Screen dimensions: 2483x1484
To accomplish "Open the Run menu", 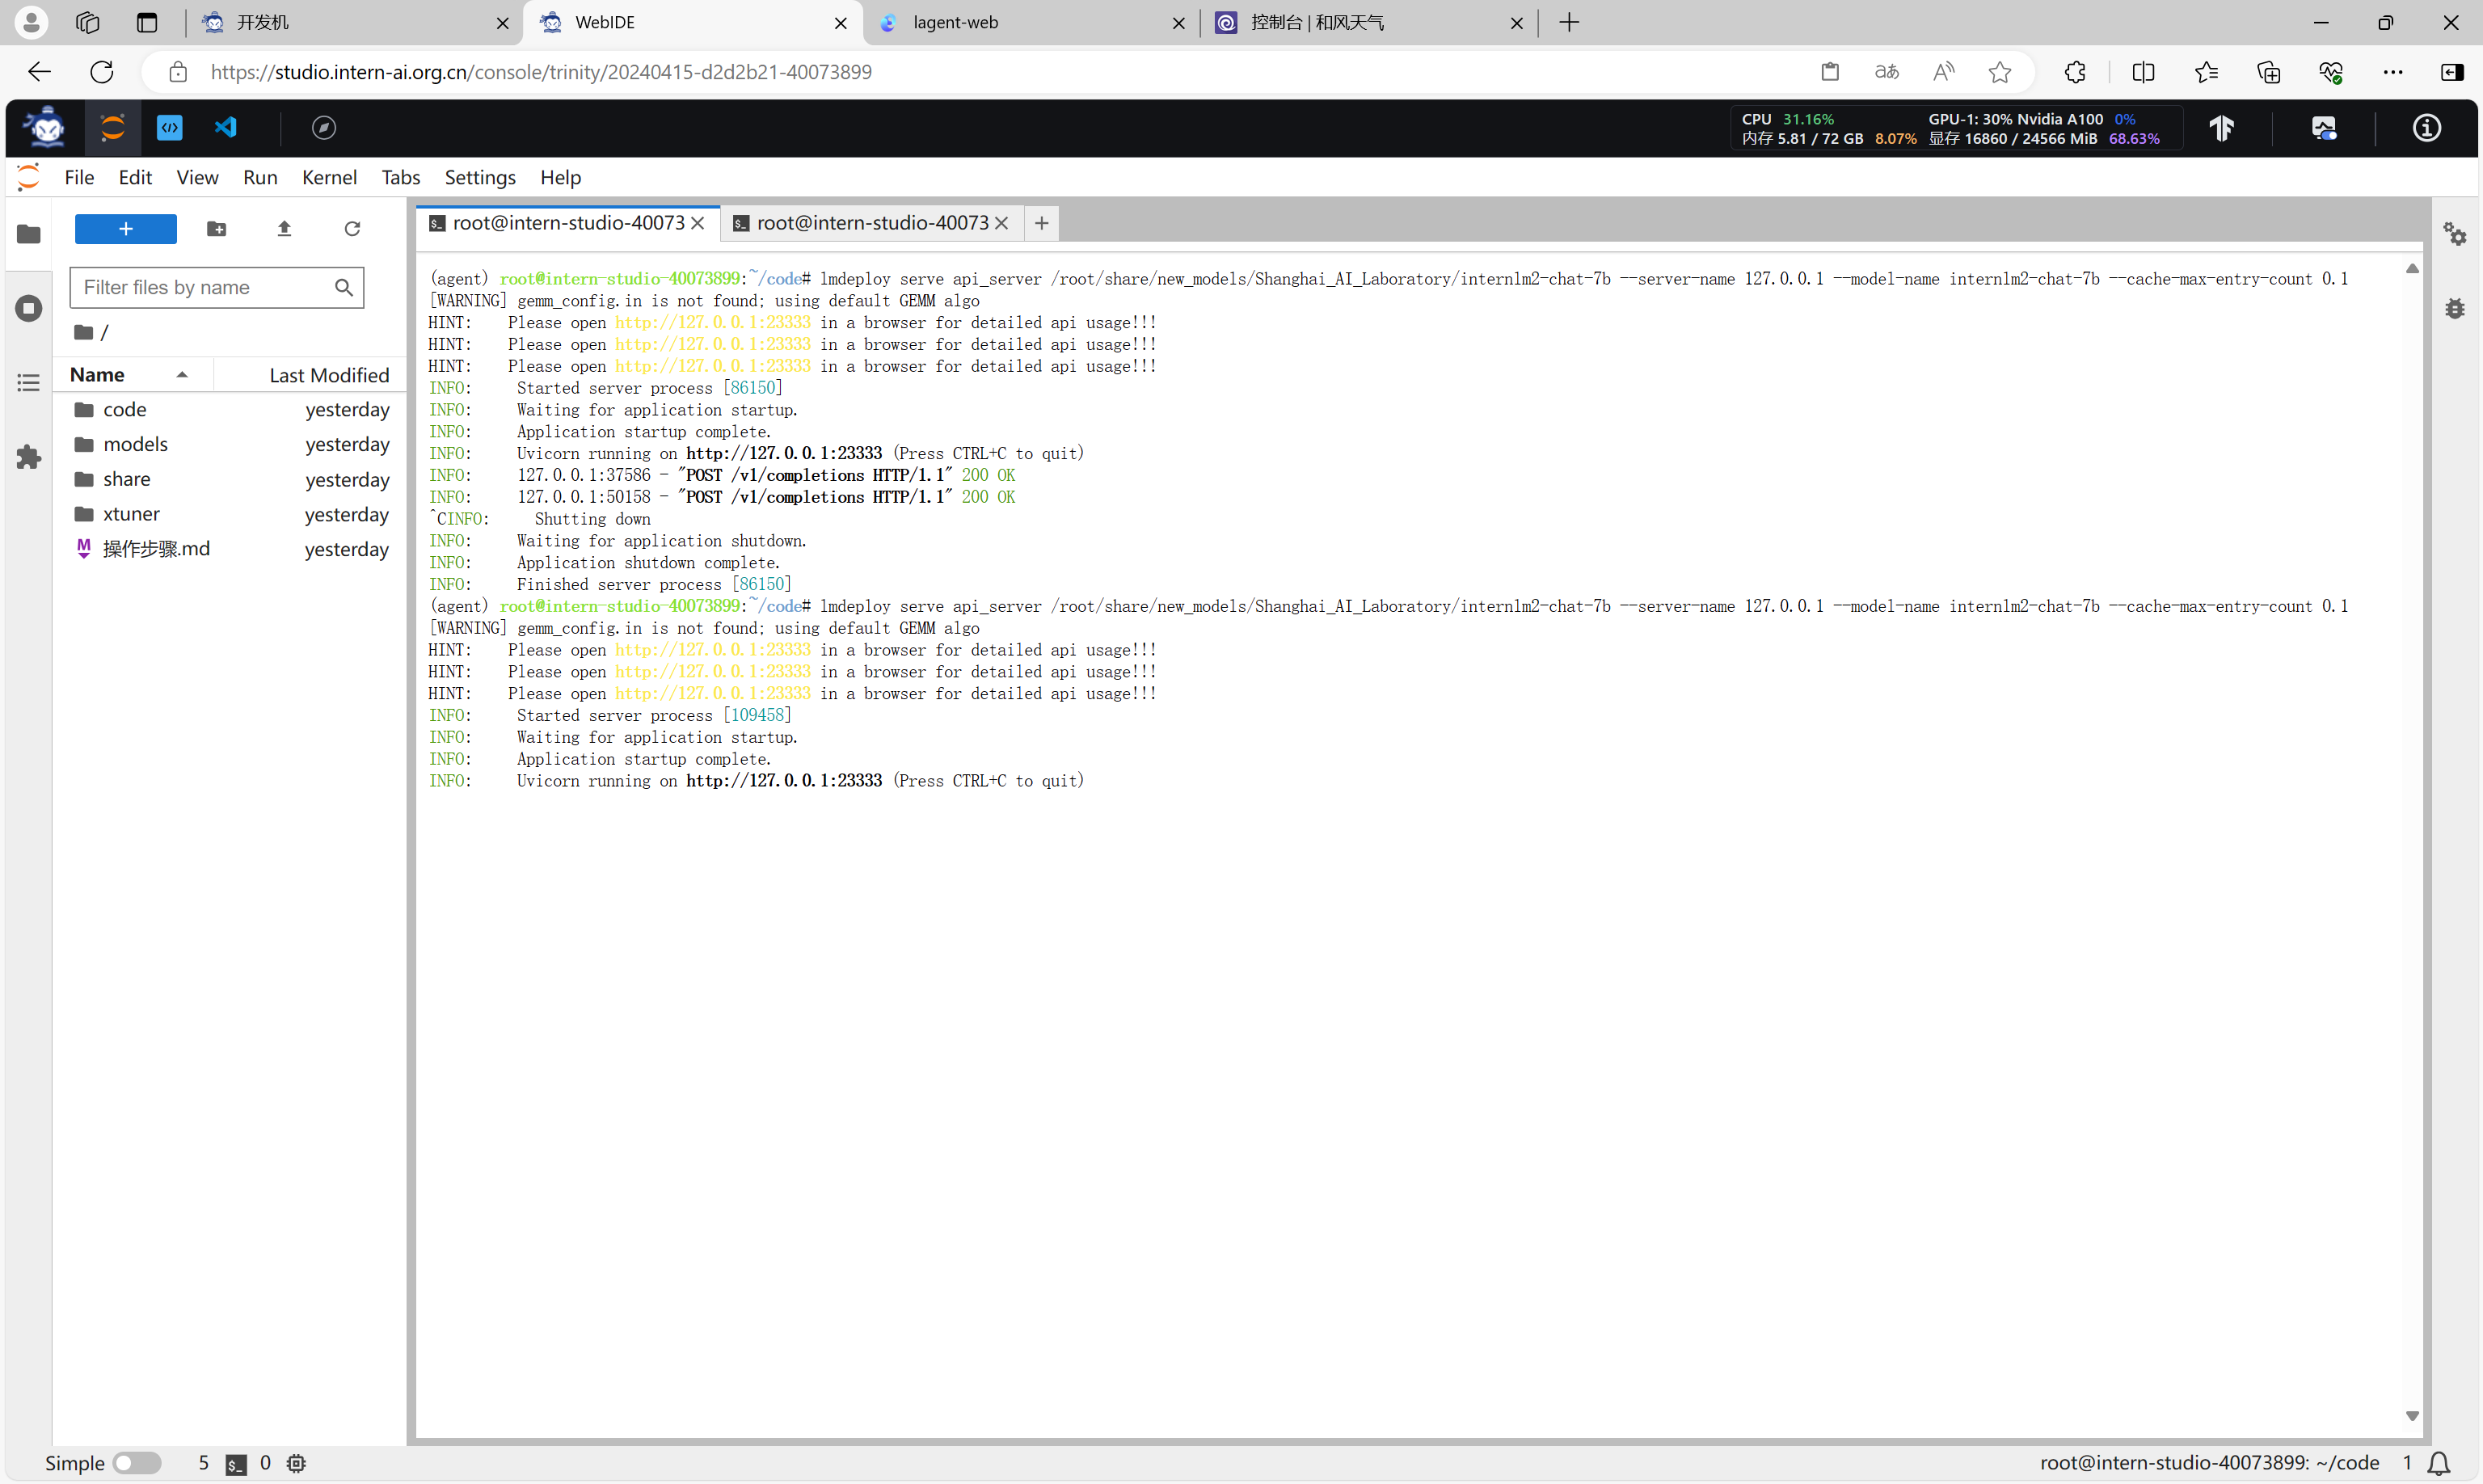I will click(x=260, y=177).
